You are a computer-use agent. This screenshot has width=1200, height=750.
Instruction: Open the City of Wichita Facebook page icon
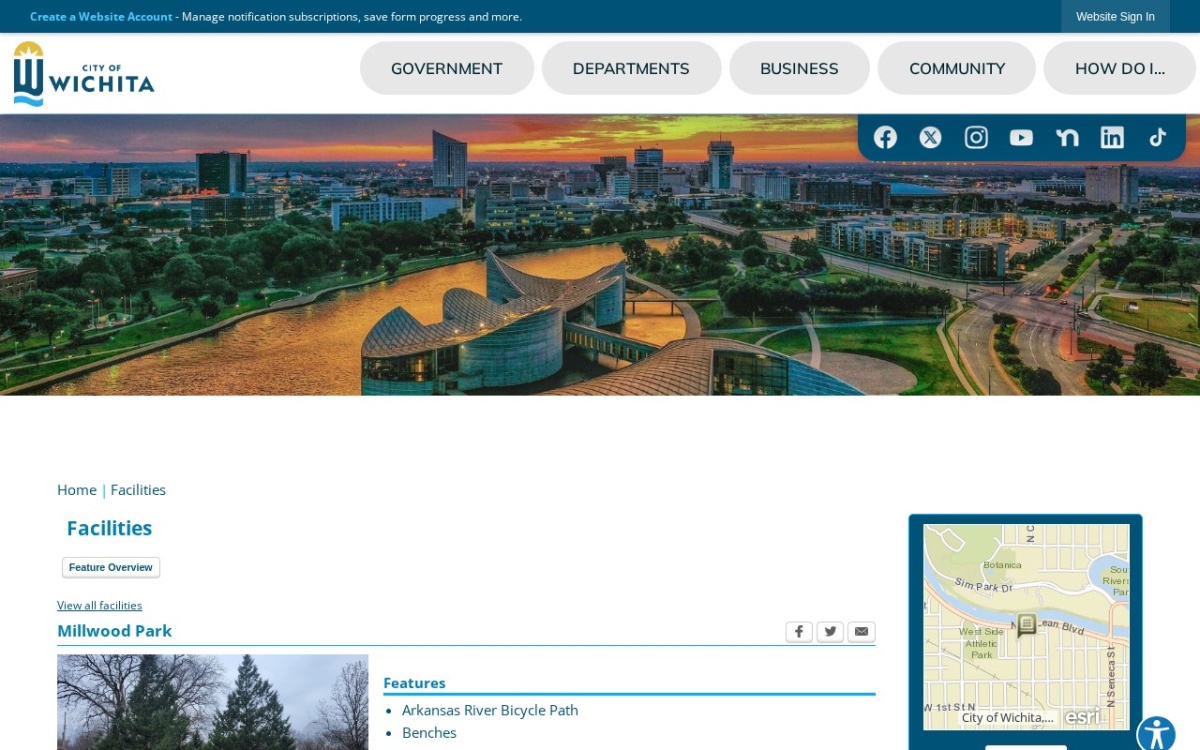point(885,138)
